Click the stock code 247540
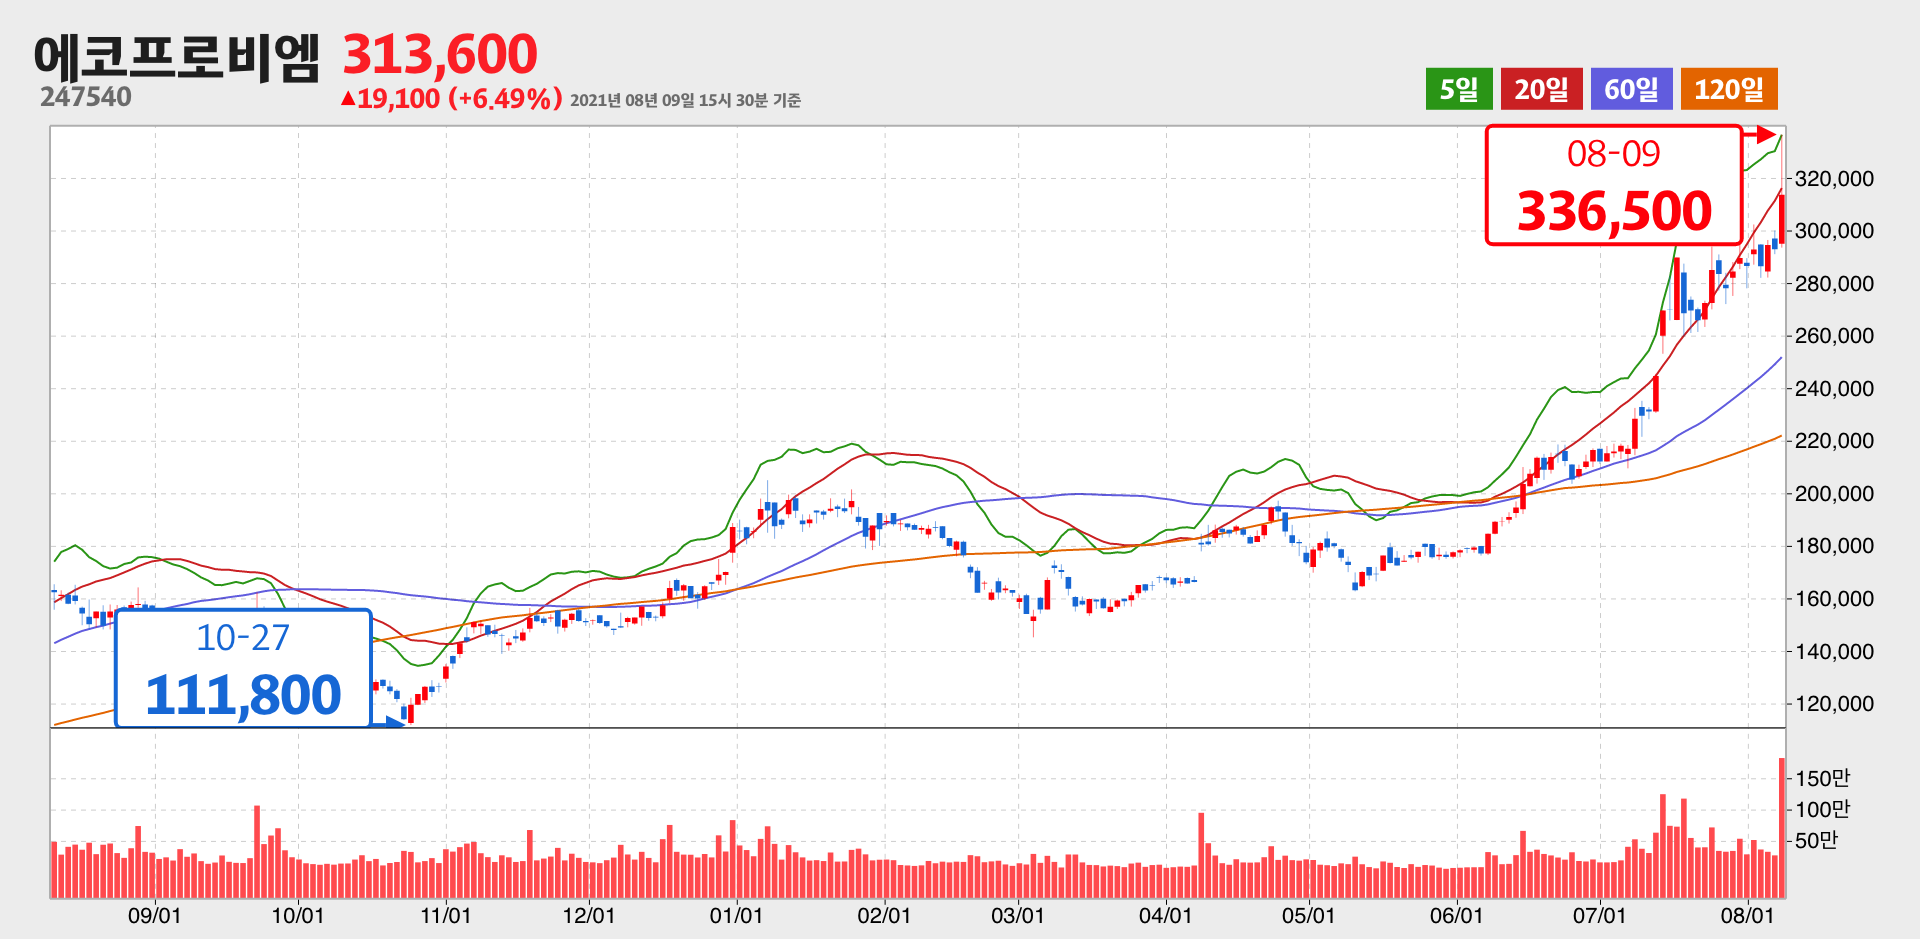This screenshot has height=939, width=1920. (x=86, y=97)
